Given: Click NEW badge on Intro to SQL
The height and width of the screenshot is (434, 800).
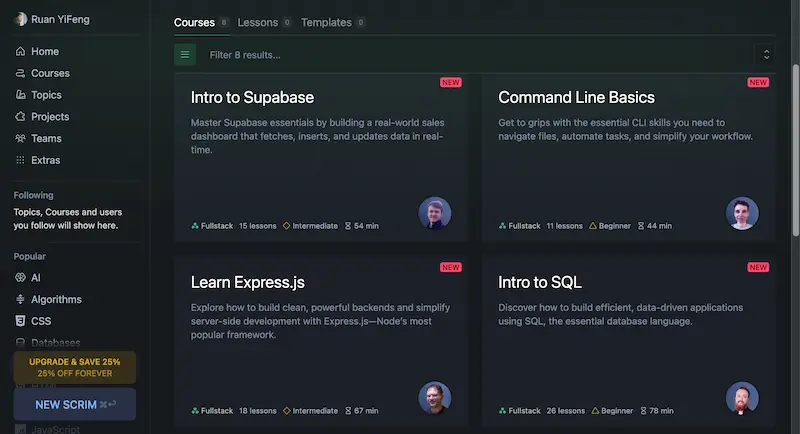Looking at the screenshot, I should tap(758, 267).
